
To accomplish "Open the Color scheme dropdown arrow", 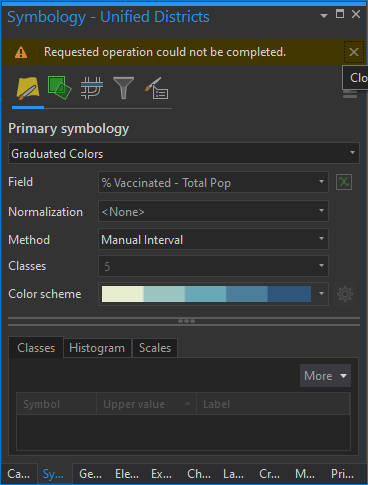I will [321, 294].
